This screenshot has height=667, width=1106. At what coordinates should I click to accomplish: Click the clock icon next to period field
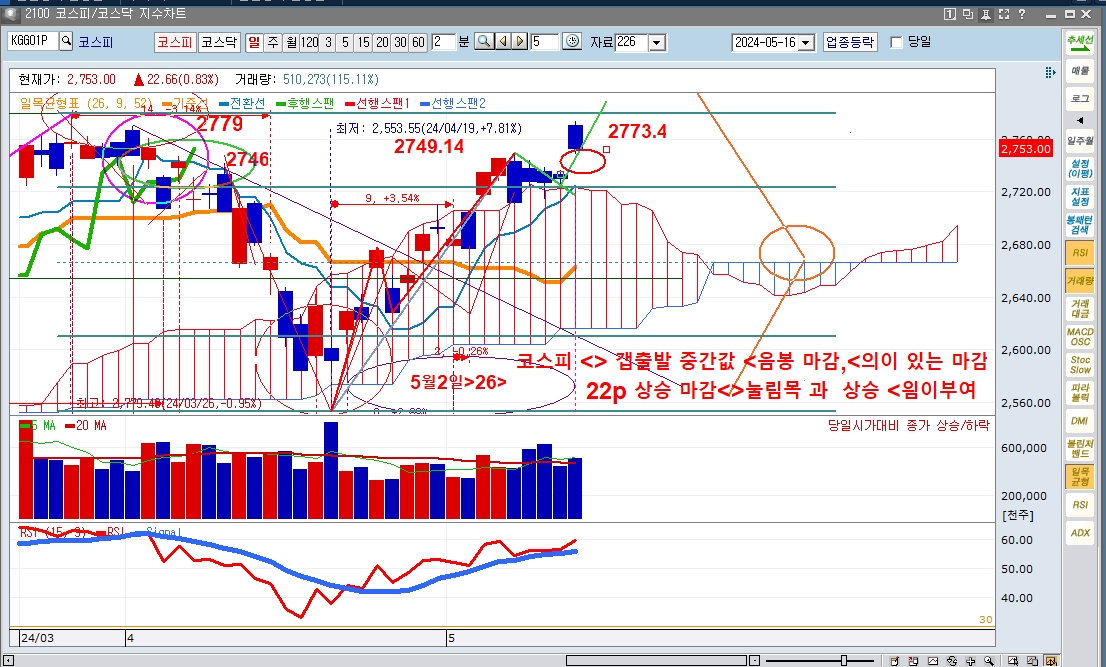pyautogui.click(x=572, y=42)
